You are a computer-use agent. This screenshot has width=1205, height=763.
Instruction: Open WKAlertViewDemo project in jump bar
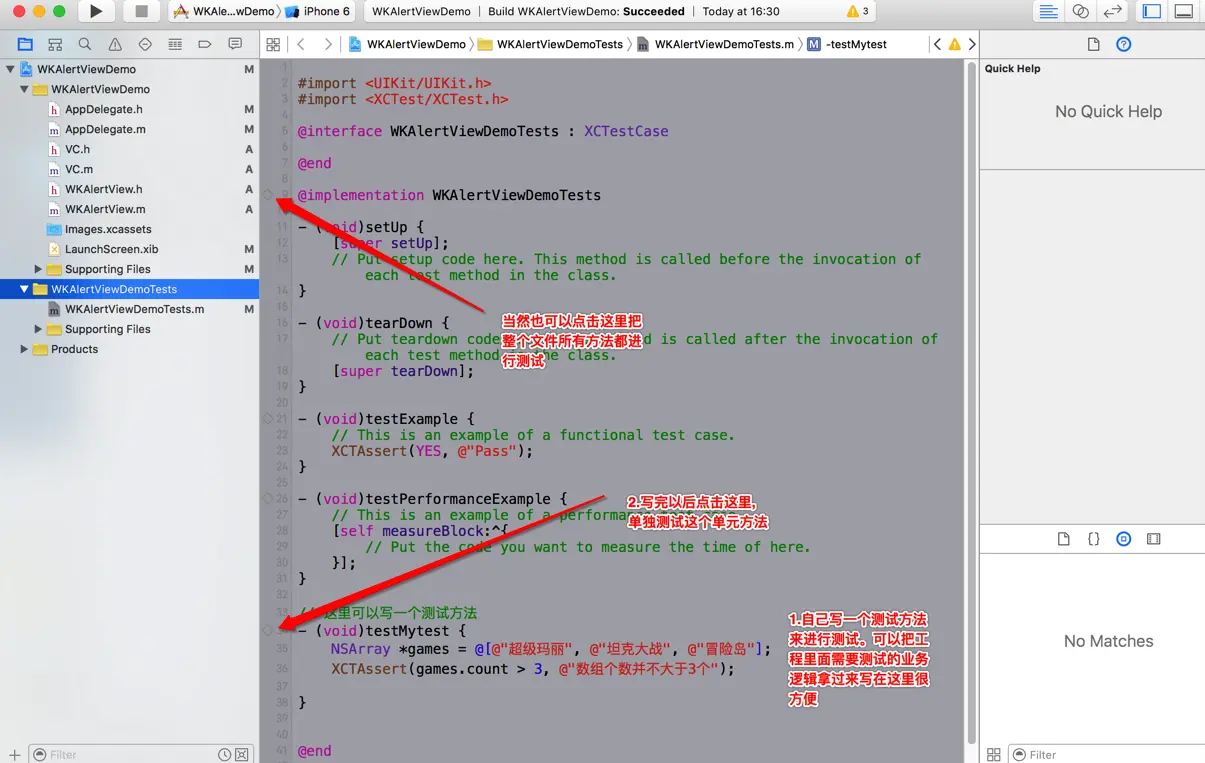(407, 44)
